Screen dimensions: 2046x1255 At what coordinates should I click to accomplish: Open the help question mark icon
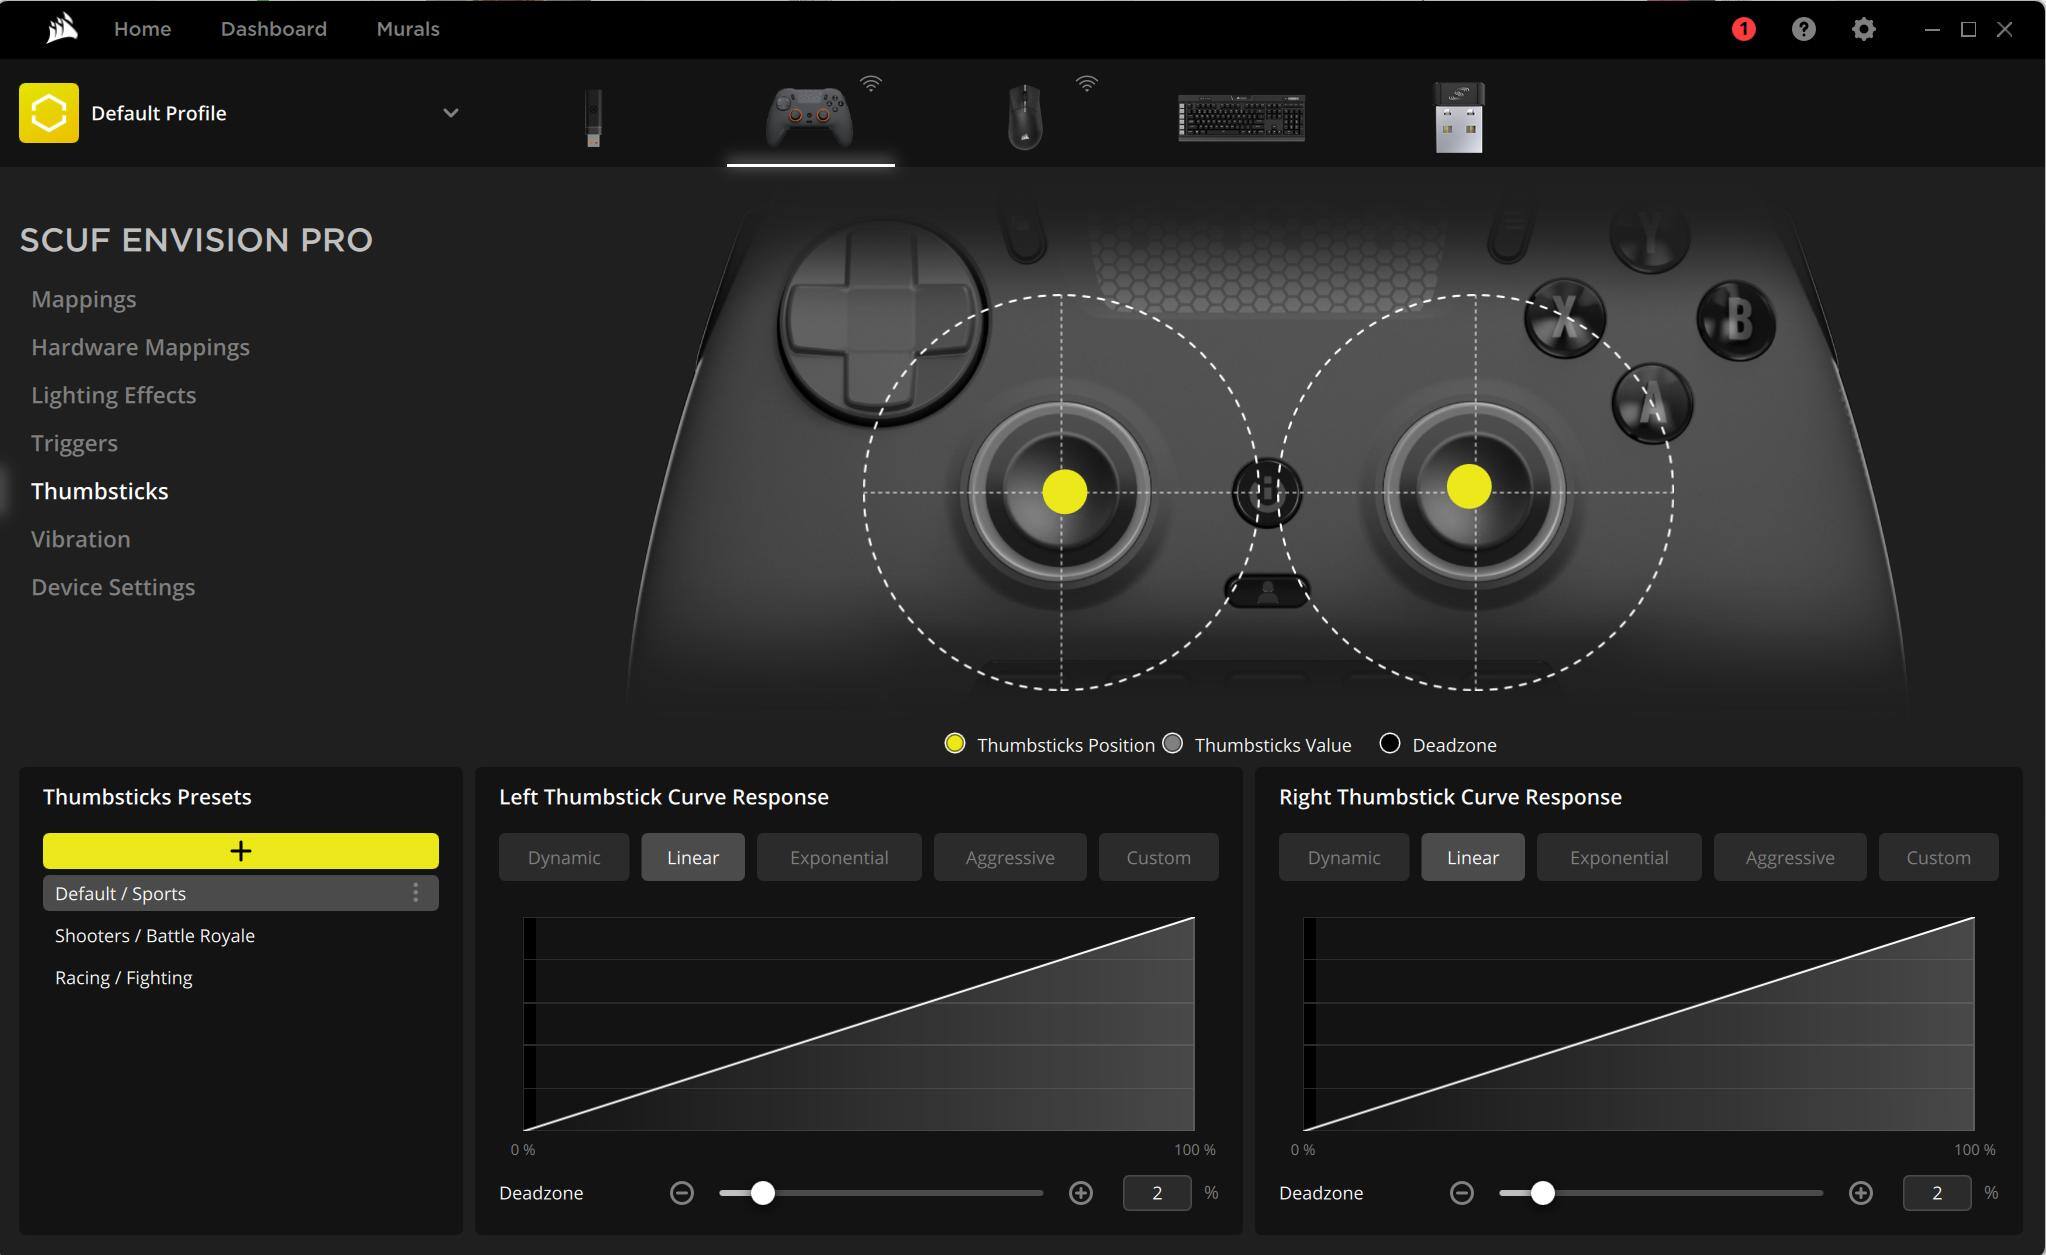tap(1803, 29)
